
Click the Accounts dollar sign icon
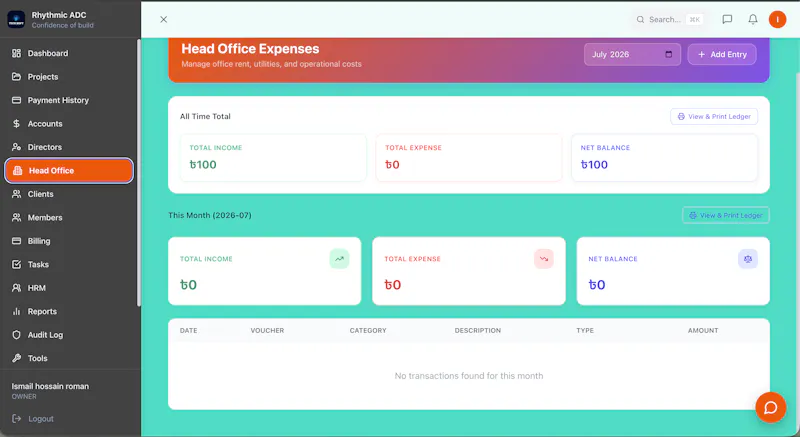click(x=16, y=123)
